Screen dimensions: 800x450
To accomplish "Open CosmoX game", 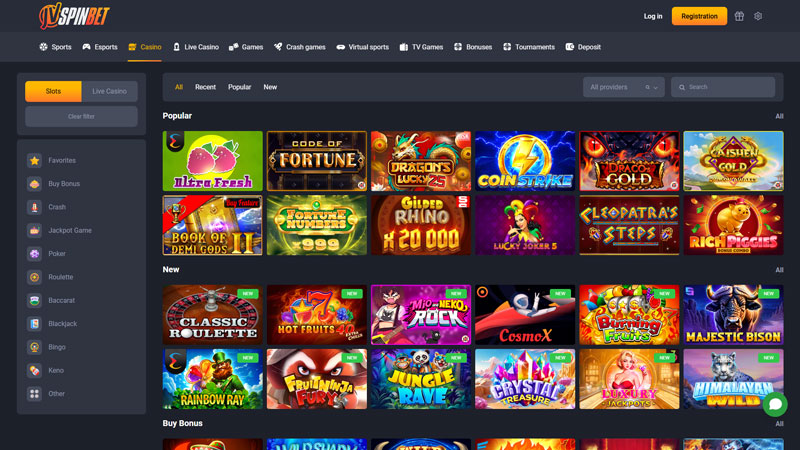I will tap(525, 315).
